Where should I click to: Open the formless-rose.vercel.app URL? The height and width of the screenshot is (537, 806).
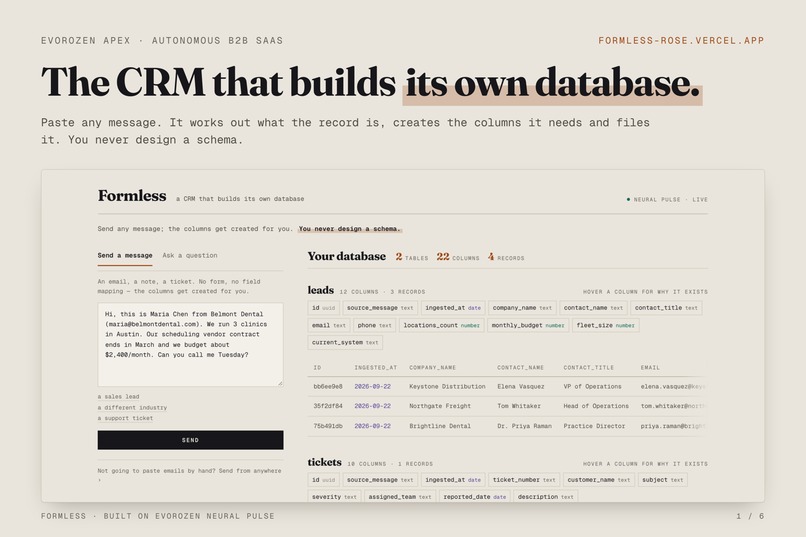(x=681, y=41)
